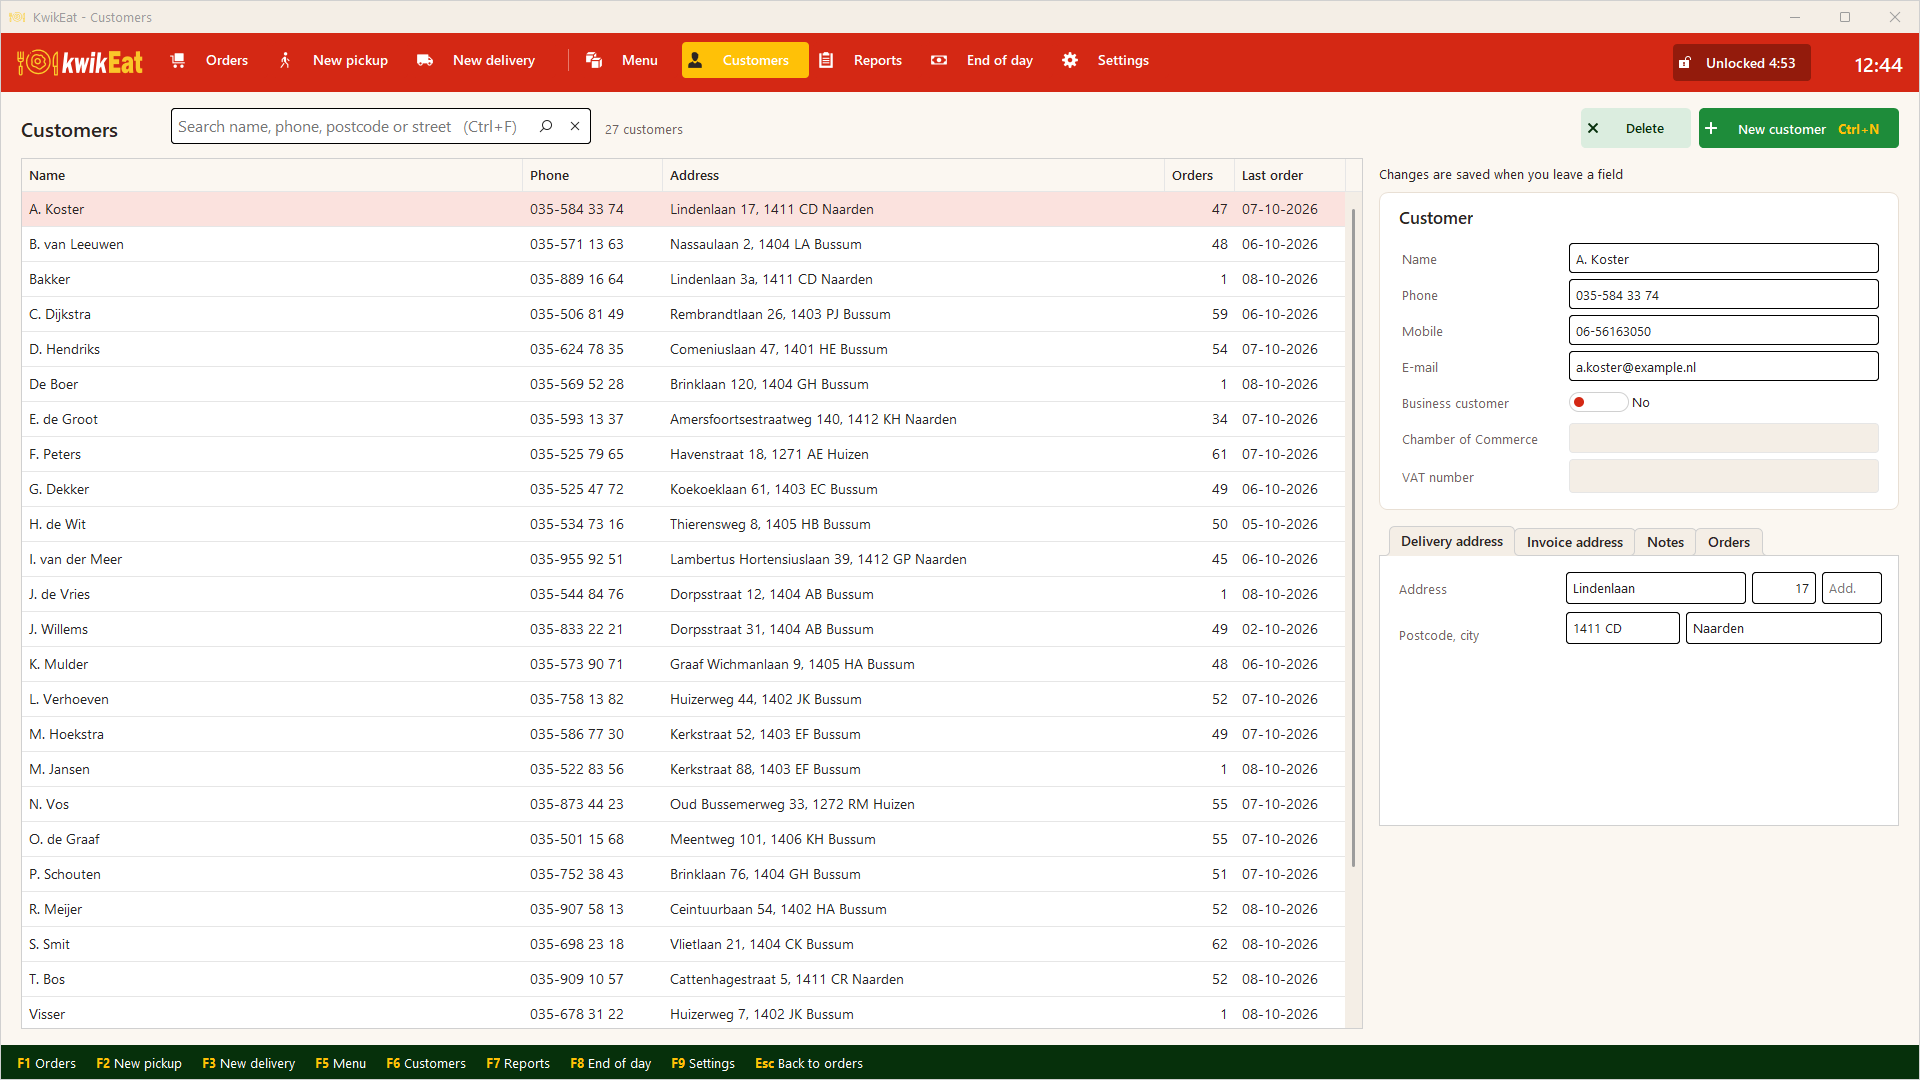Clear the search with X icon
The height and width of the screenshot is (1080, 1920).
pos(575,126)
